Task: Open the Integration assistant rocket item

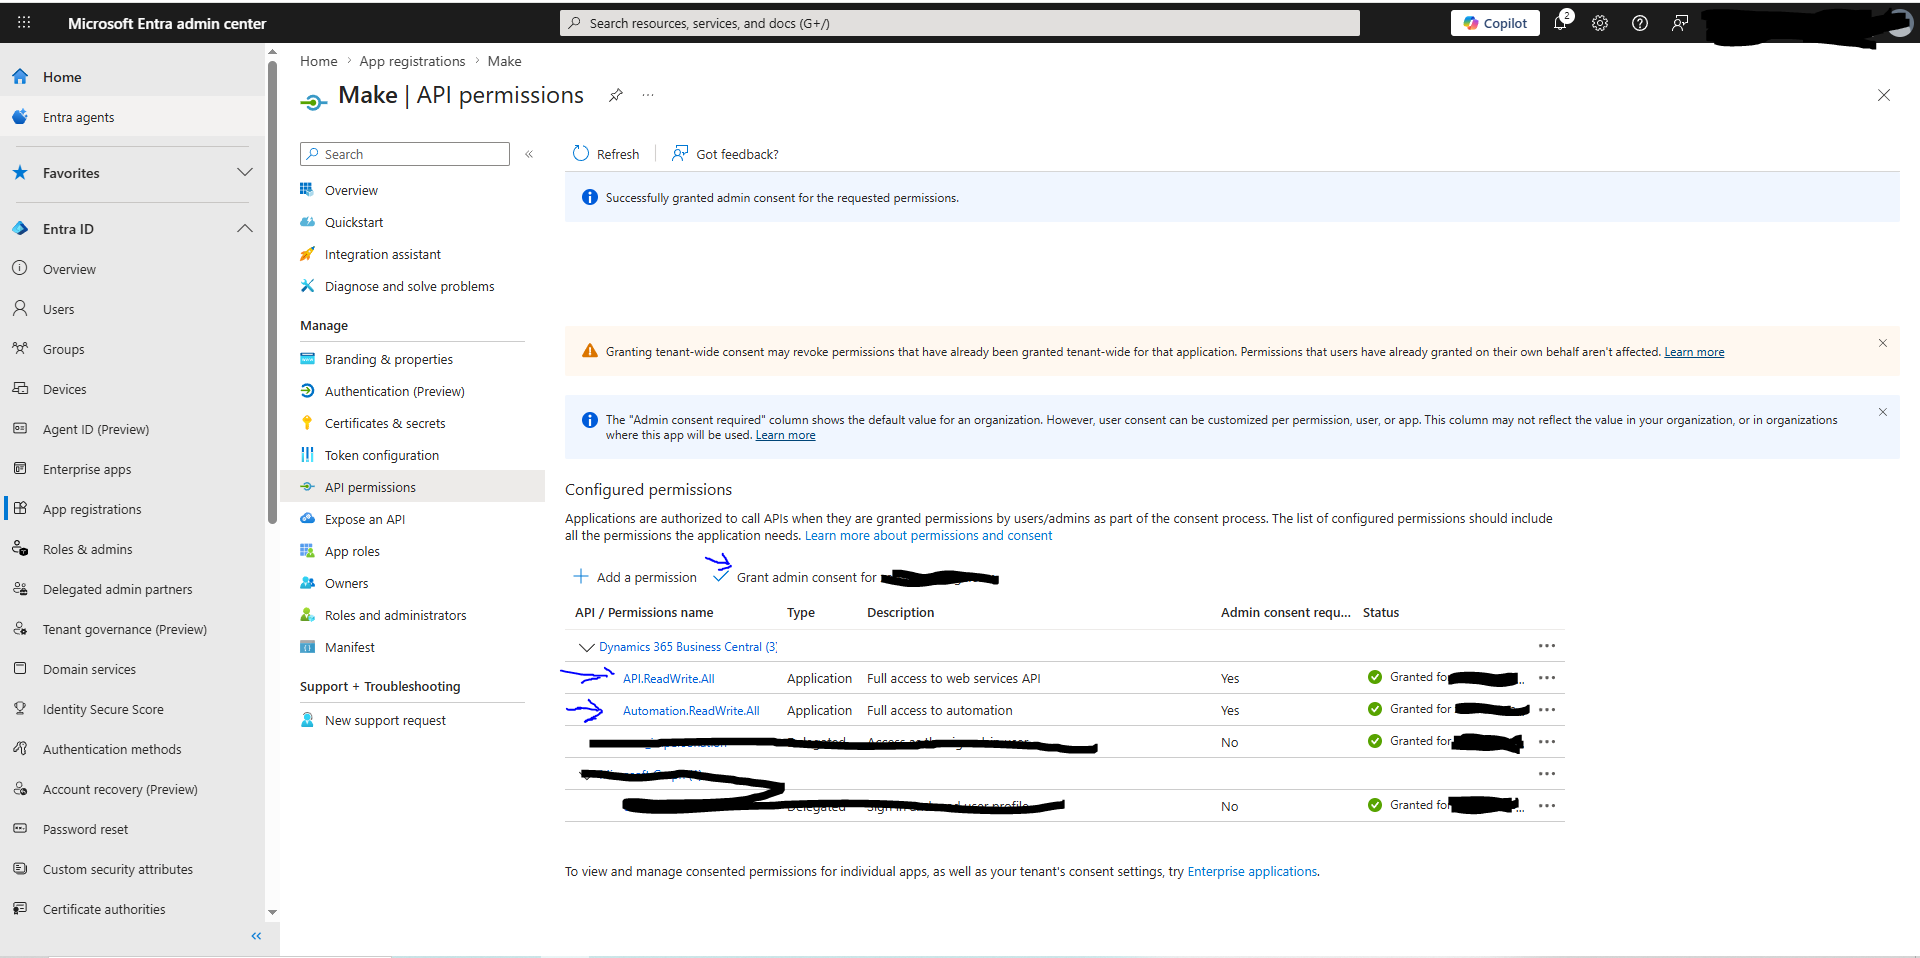Action: [382, 254]
